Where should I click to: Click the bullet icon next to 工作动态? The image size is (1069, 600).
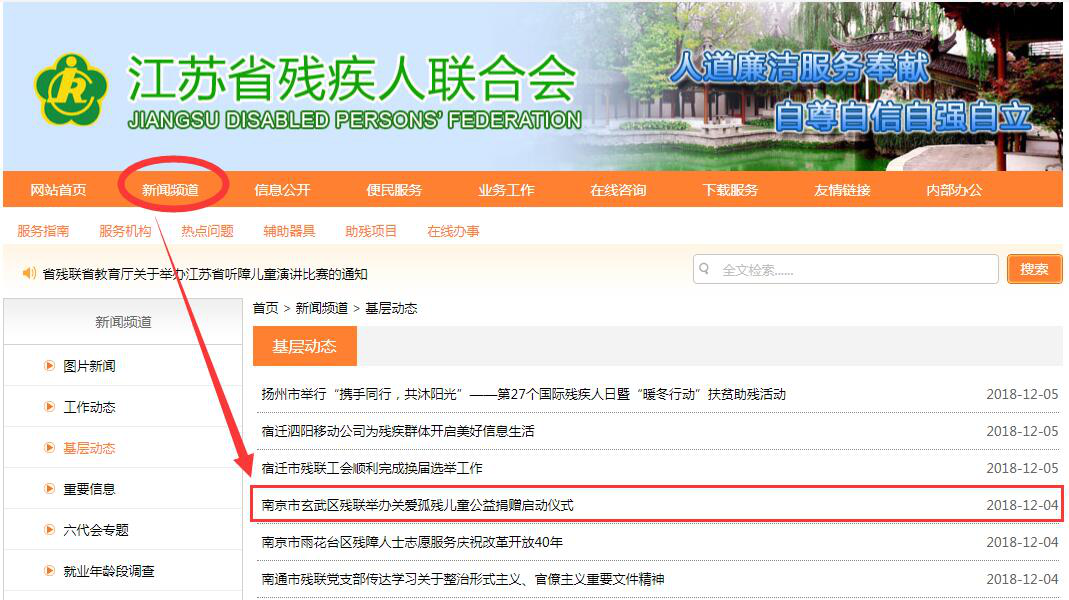click(x=49, y=407)
